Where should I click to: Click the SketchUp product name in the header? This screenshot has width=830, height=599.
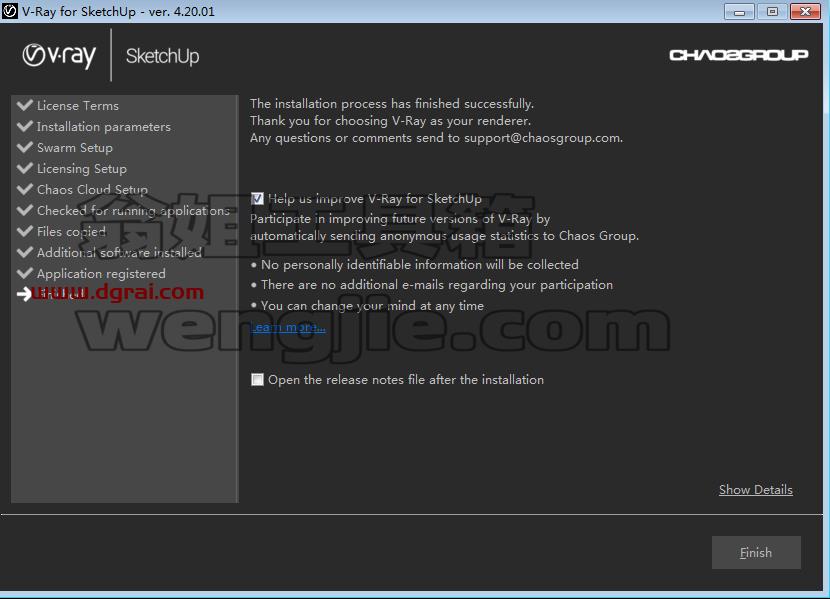point(163,56)
